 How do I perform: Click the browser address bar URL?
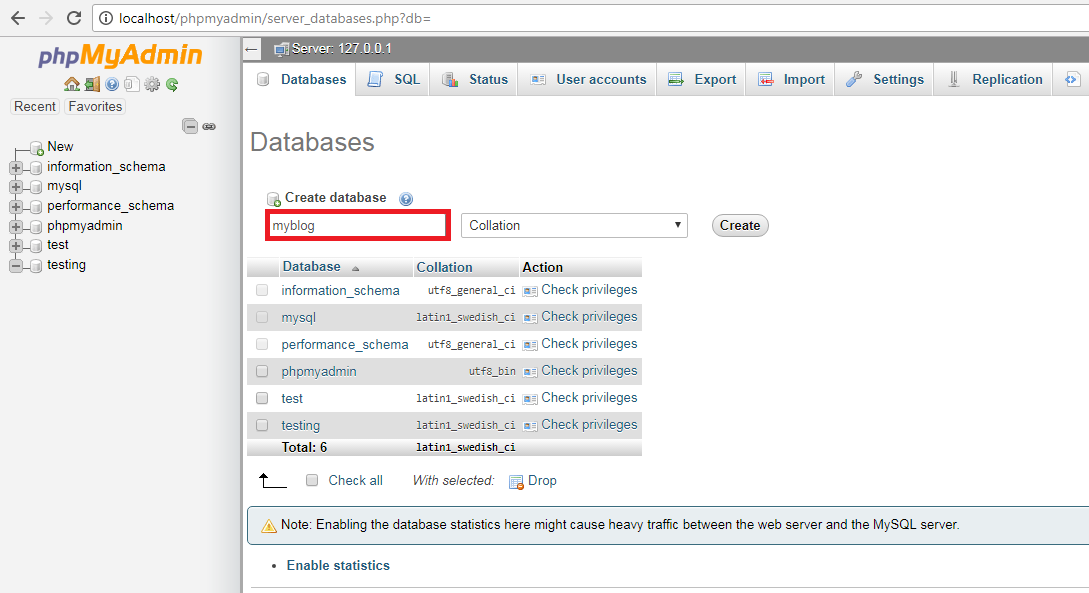(274, 19)
